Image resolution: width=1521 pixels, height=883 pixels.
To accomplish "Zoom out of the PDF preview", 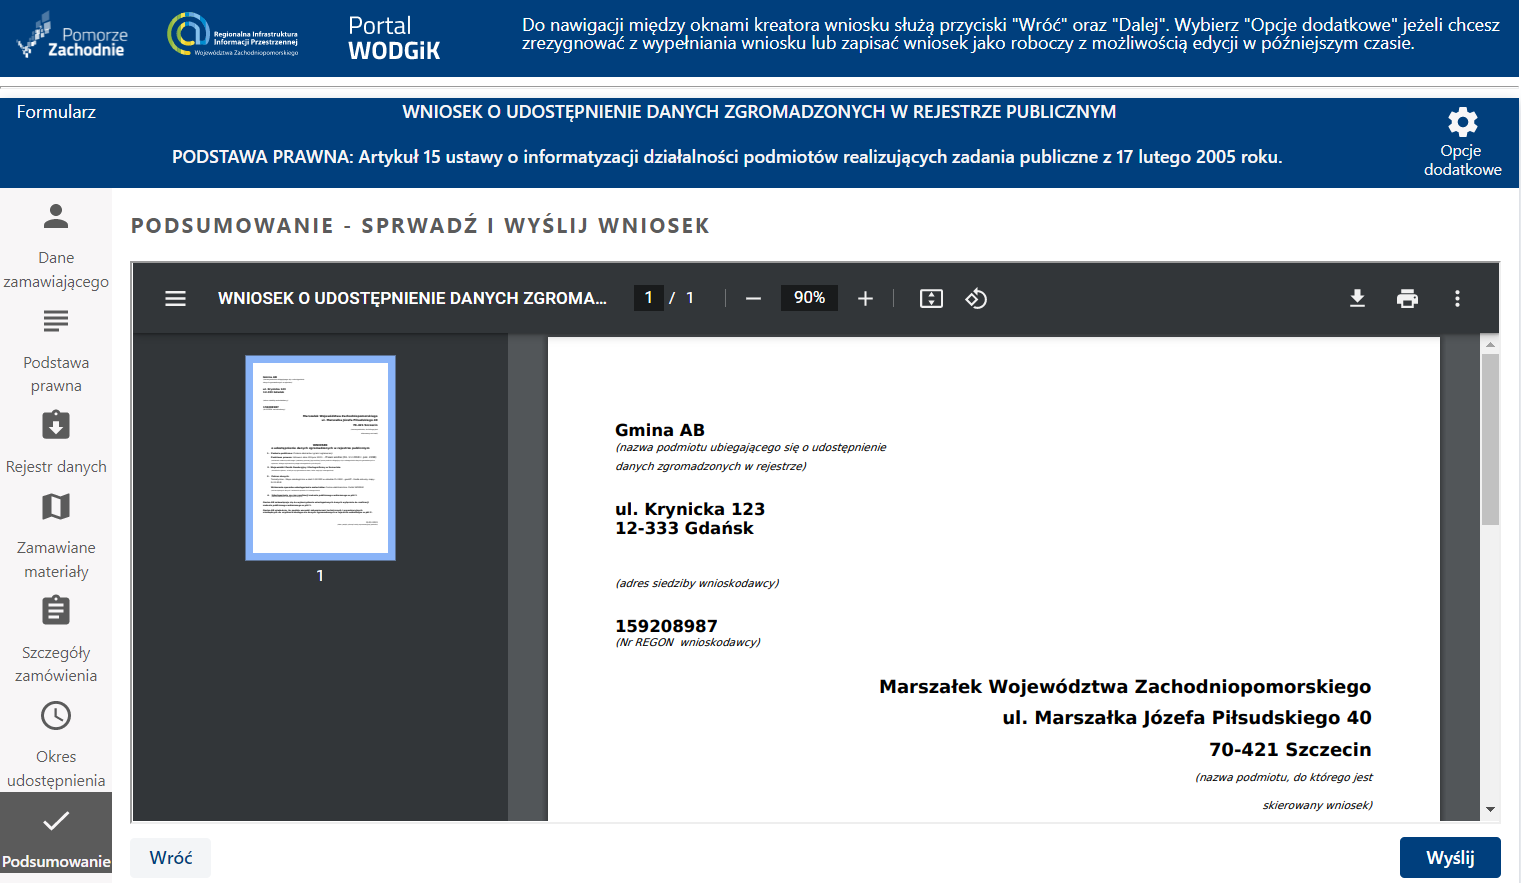I will [x=752, y=297].
